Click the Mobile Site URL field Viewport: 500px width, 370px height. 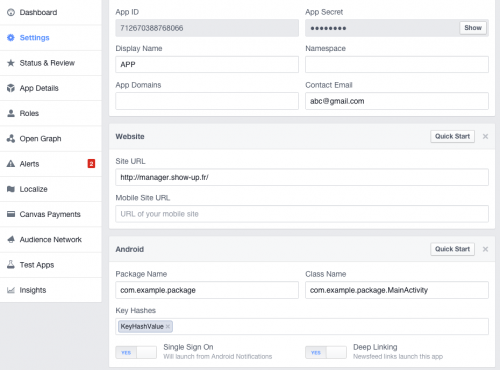(x=302, y=214)
